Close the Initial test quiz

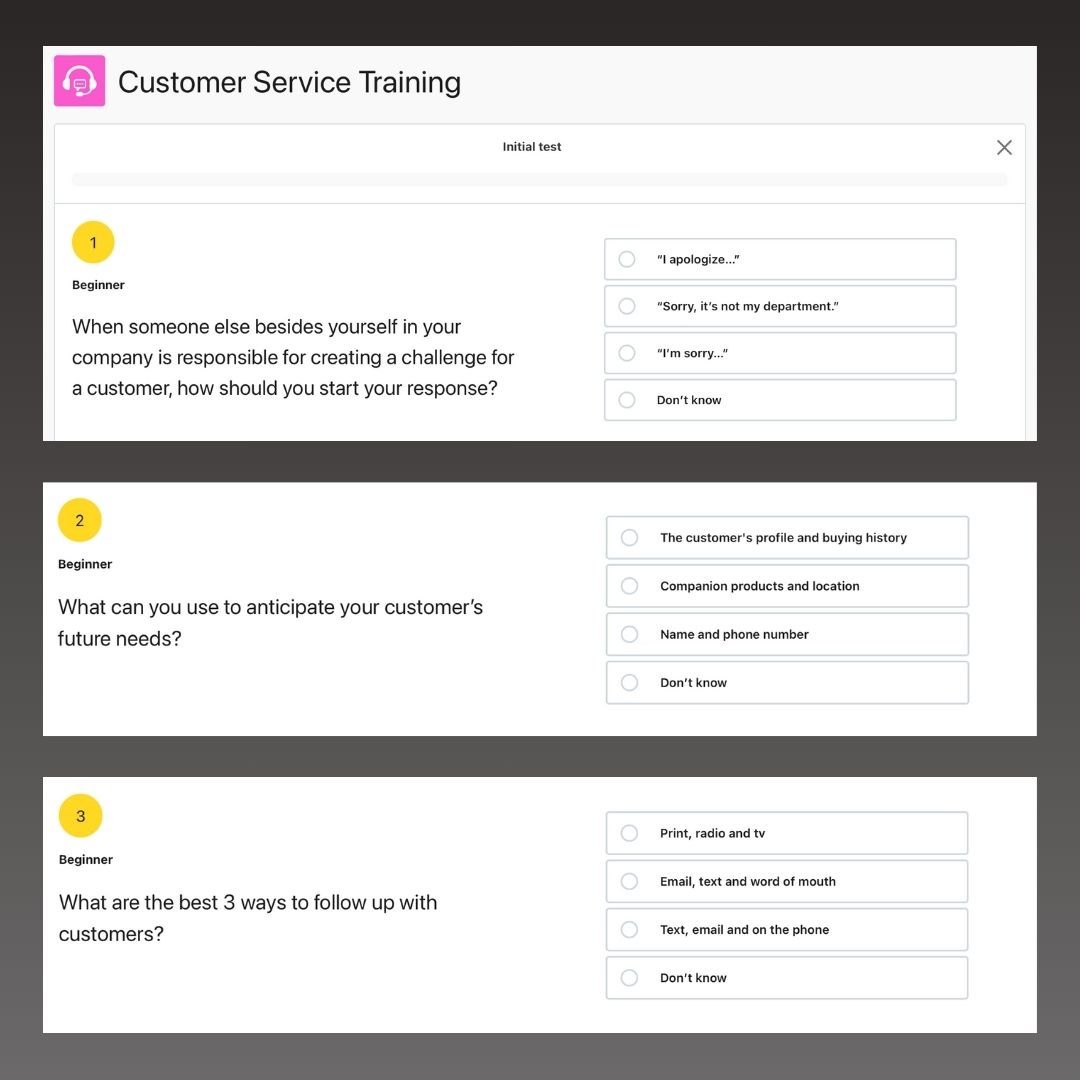(1004, 147)
